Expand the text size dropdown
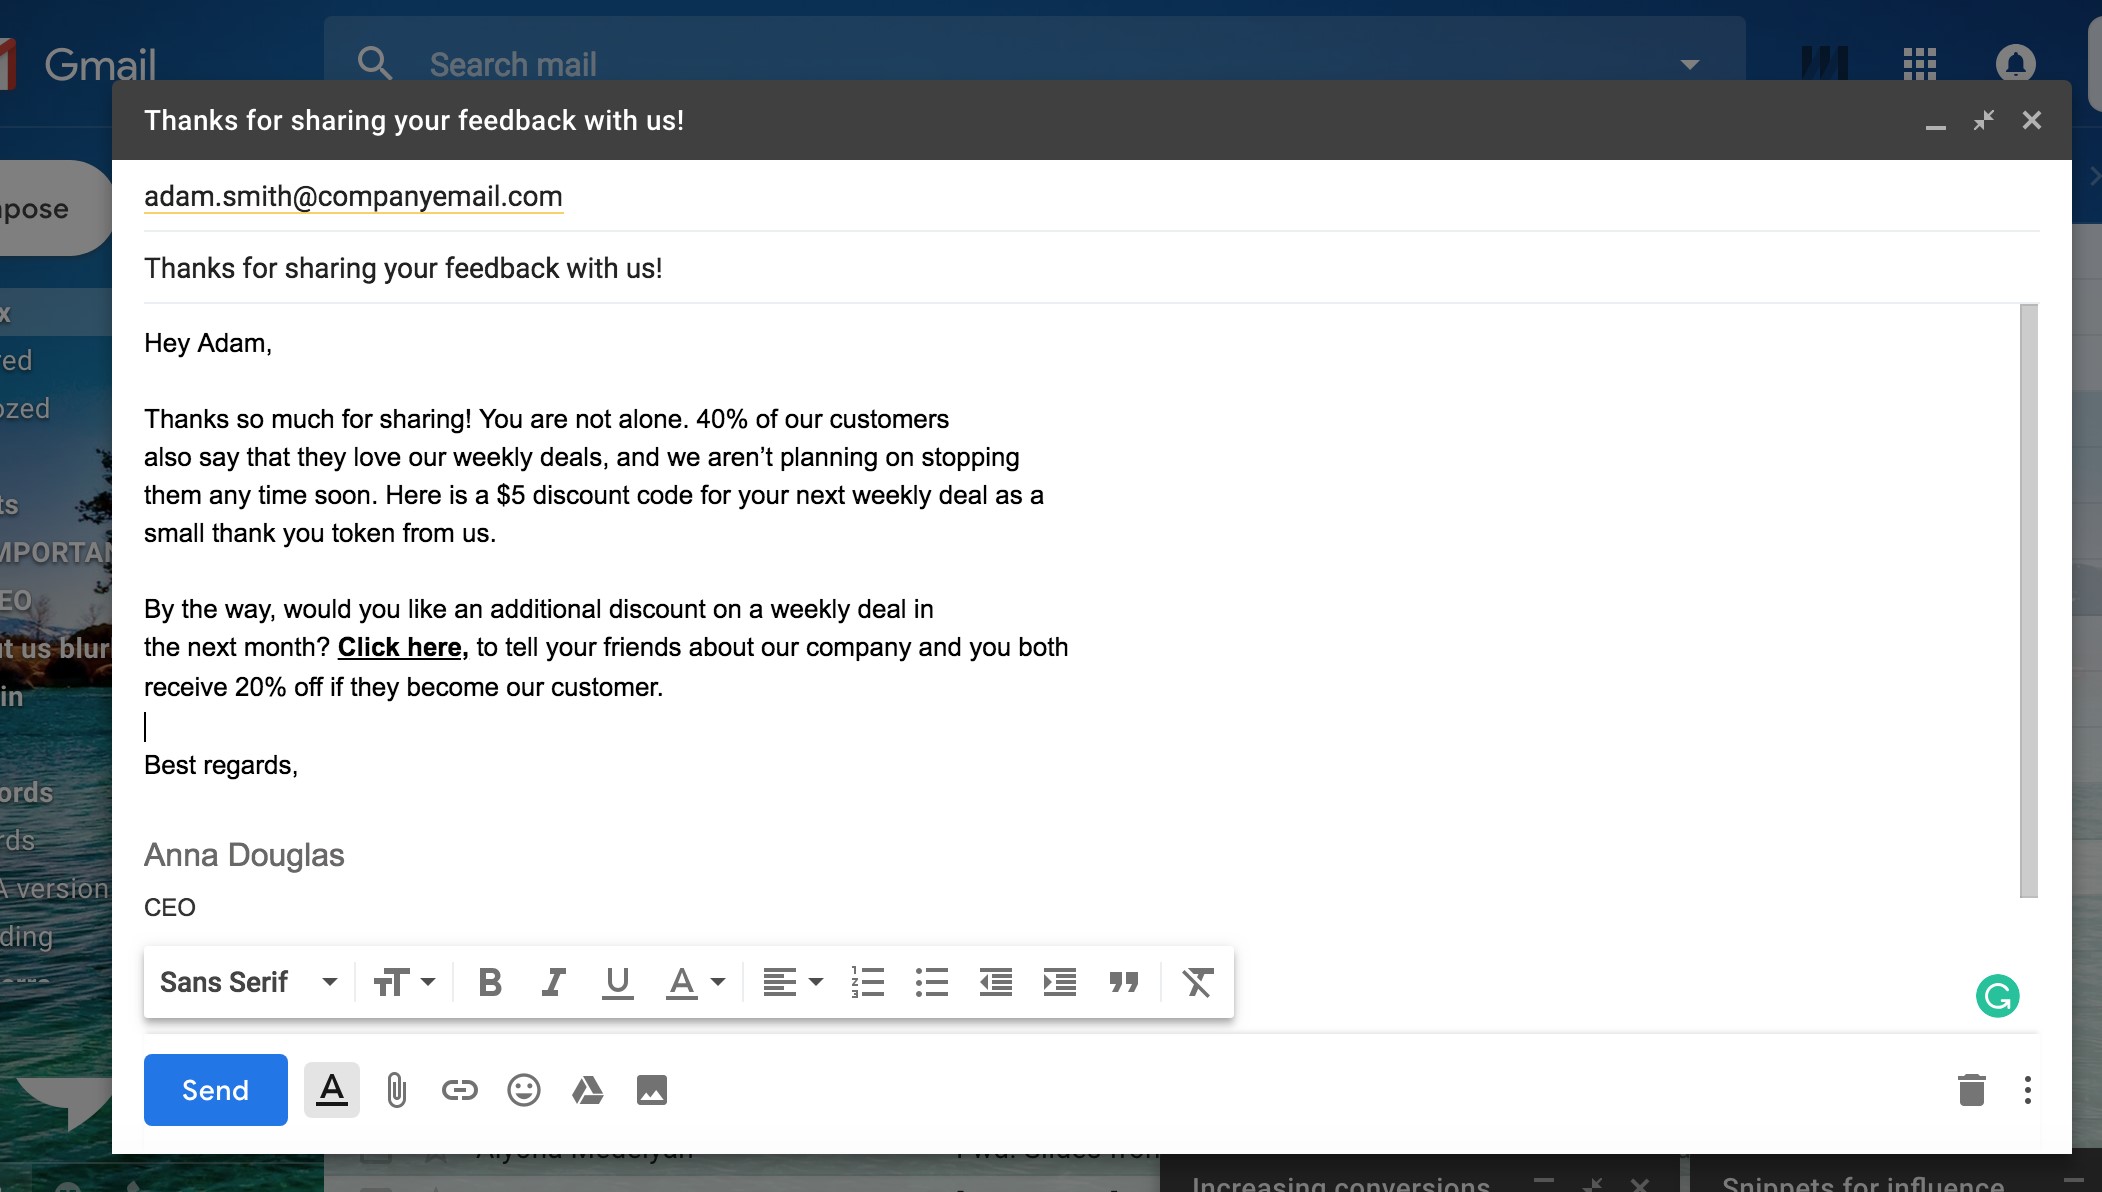2102x1192 pixels. 404,982
